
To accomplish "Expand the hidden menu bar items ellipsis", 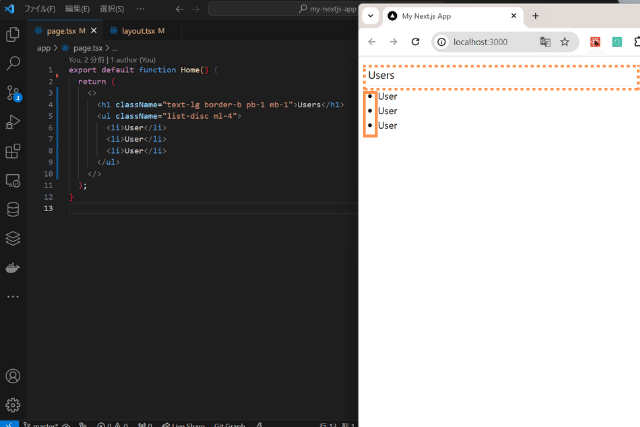I will [140, 9].
